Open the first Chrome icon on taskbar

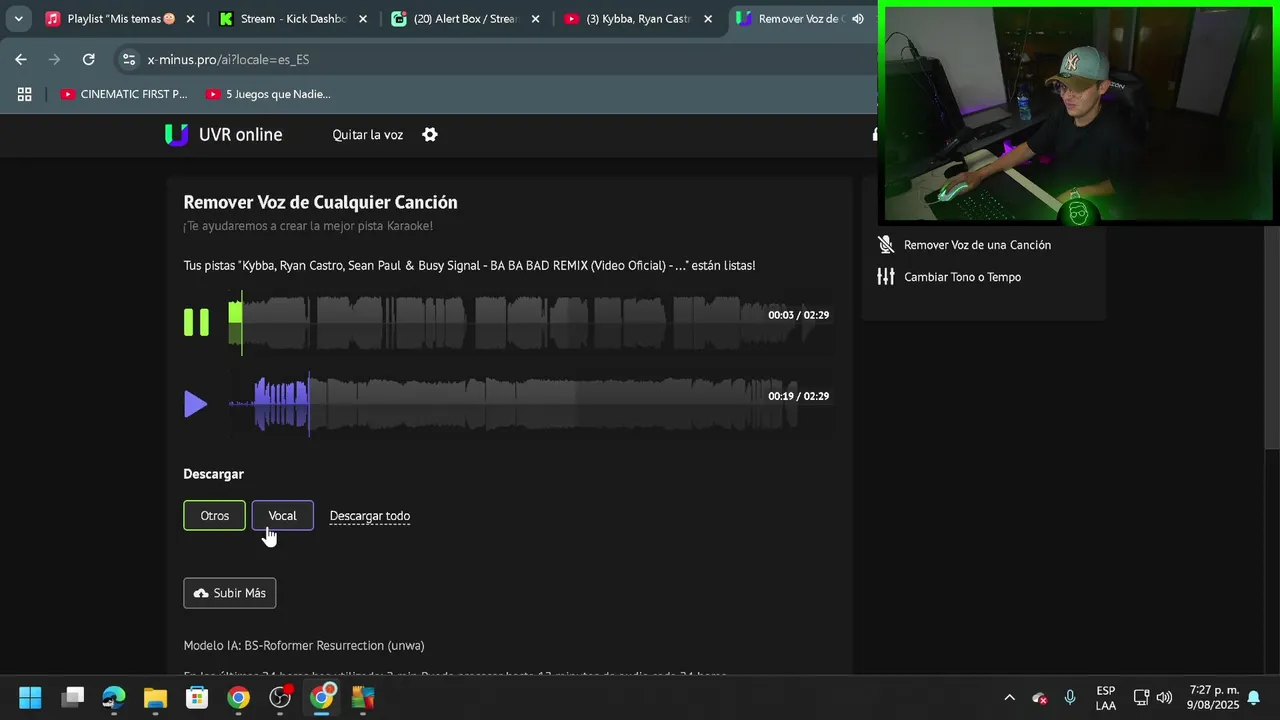point(238,697)
